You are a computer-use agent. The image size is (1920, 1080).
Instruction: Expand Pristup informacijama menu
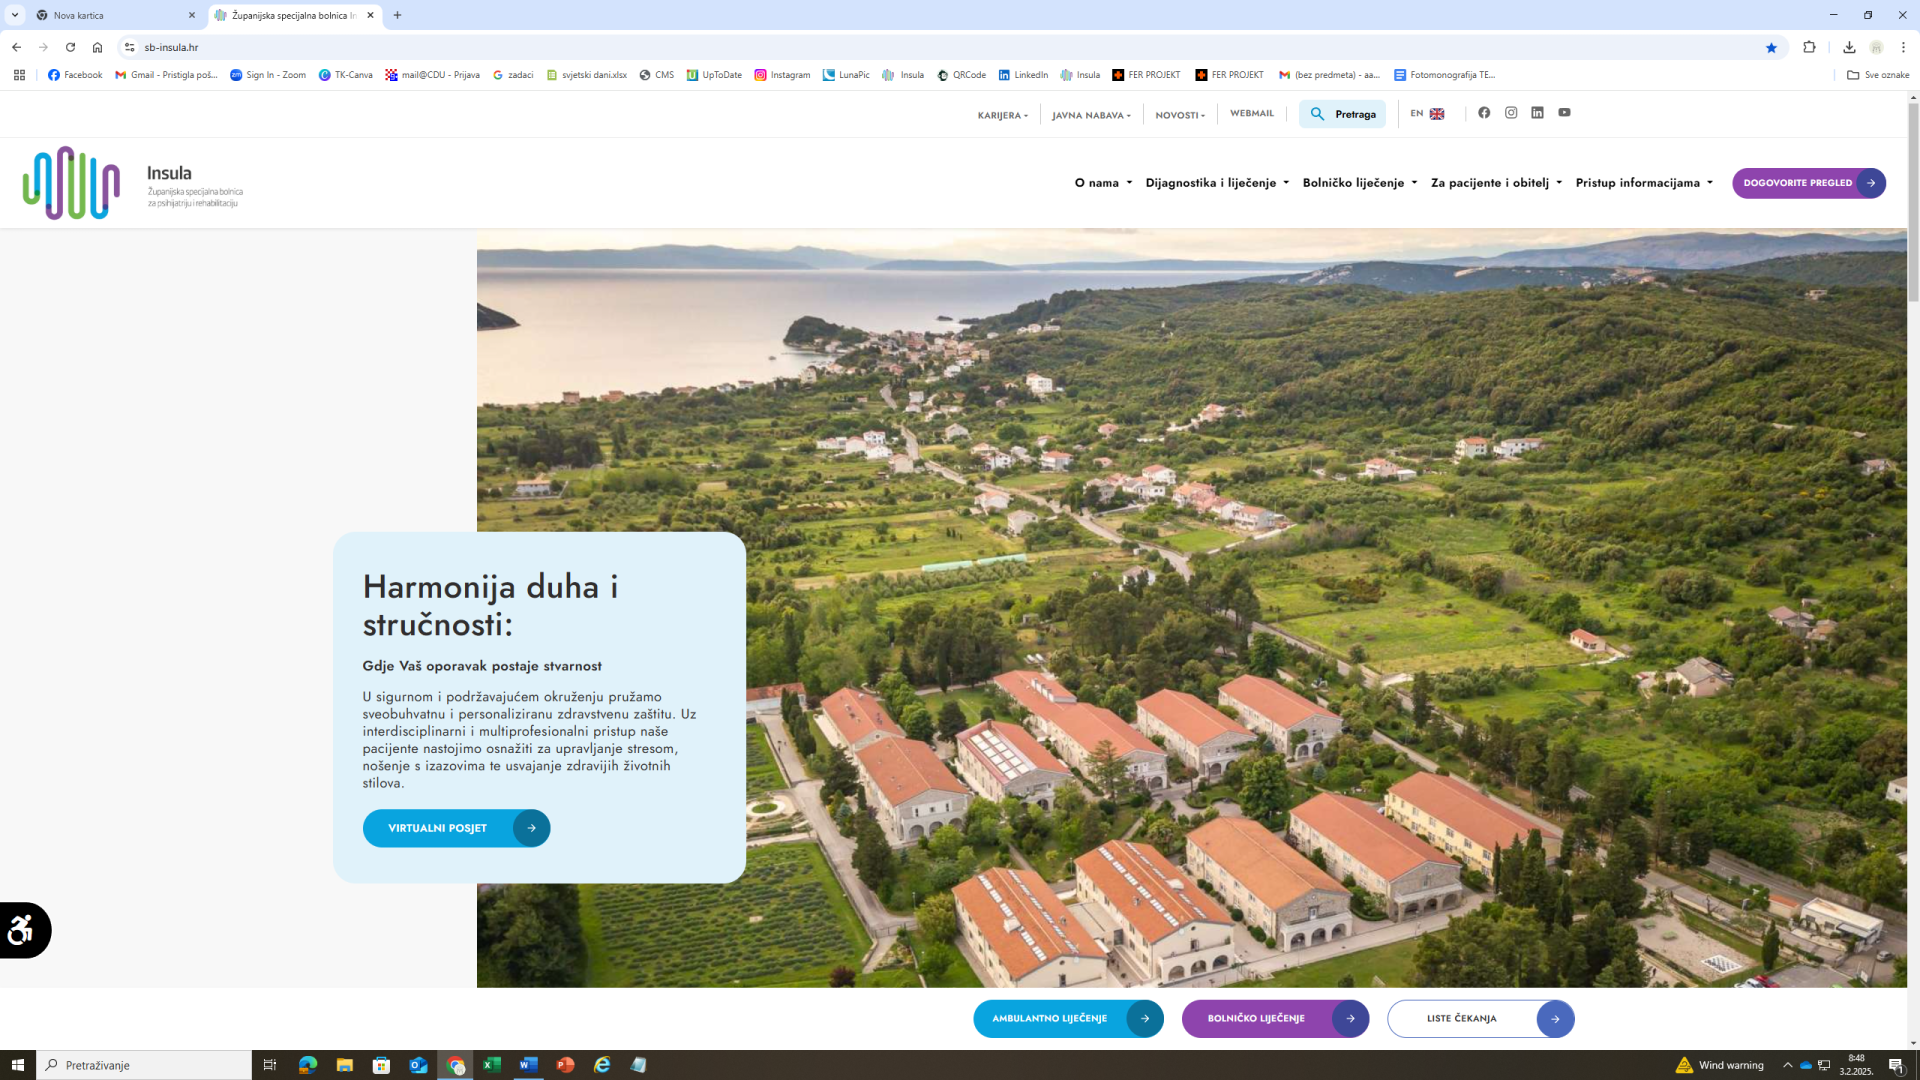click(1644, 183)
